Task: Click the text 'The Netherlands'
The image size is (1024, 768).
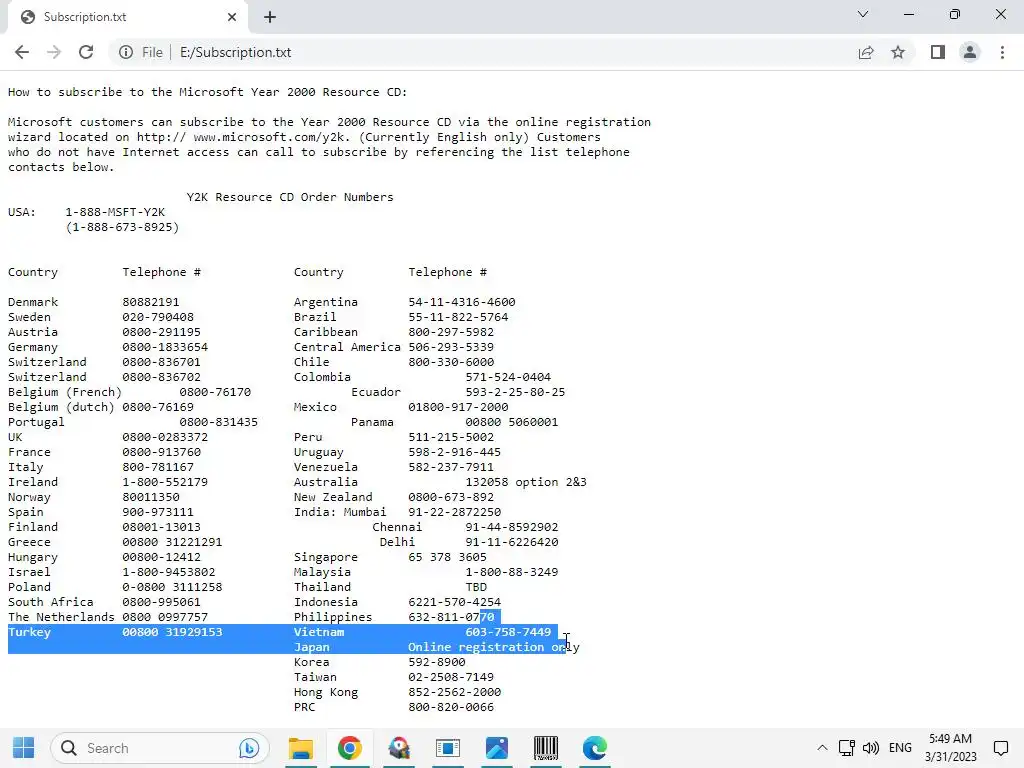Action: (61, 617)
